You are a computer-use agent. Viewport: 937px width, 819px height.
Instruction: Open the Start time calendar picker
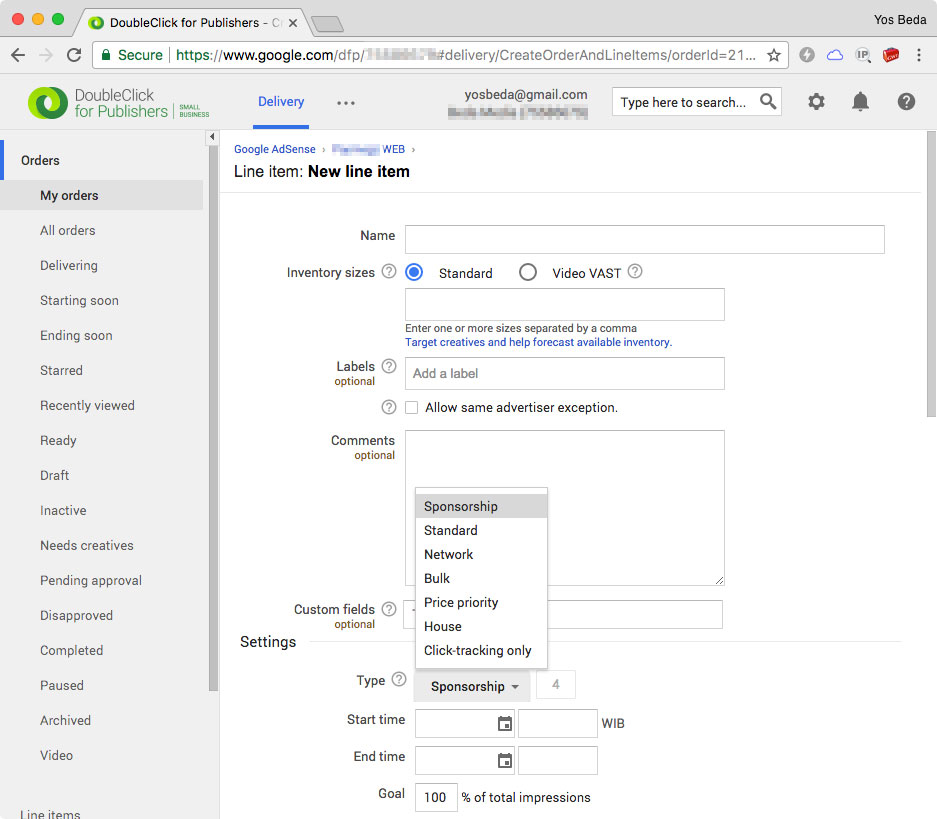pyautogui.click(x=505, y=723)
